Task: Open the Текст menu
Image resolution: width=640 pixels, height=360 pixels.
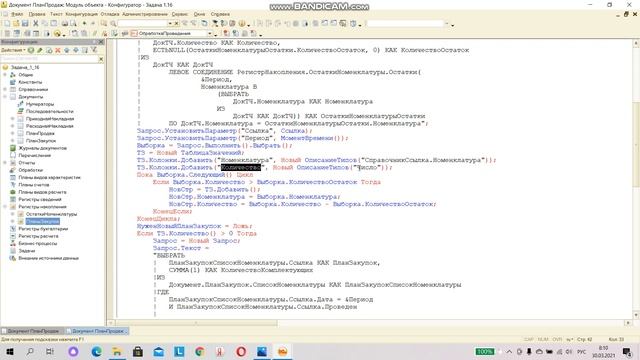Action: coord(56,14)
